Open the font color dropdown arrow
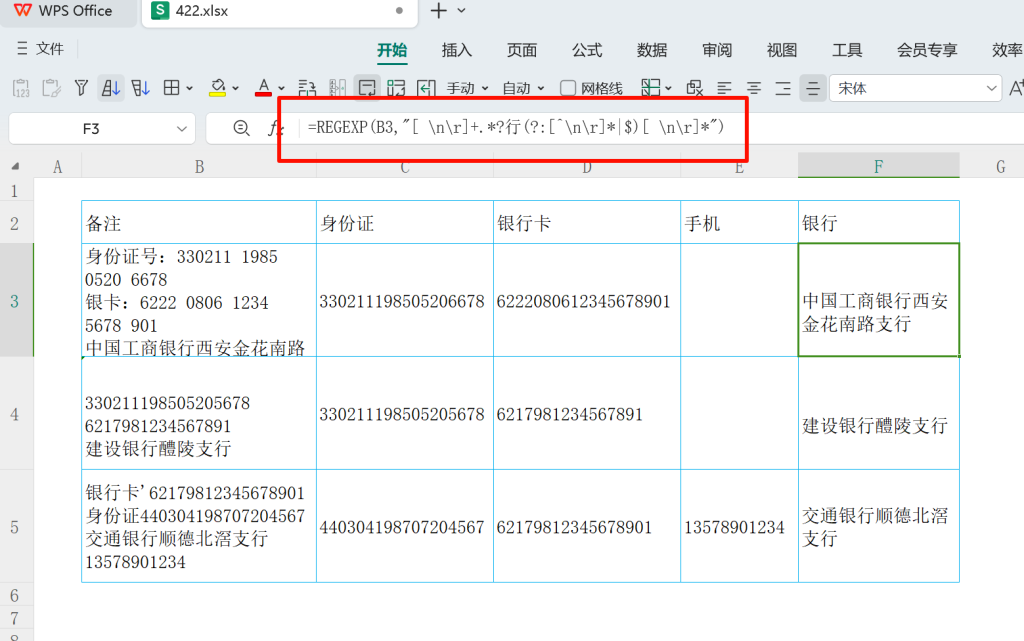Image resolution: width=1024 pixels, height=641 pixels. tap(281, 88)
